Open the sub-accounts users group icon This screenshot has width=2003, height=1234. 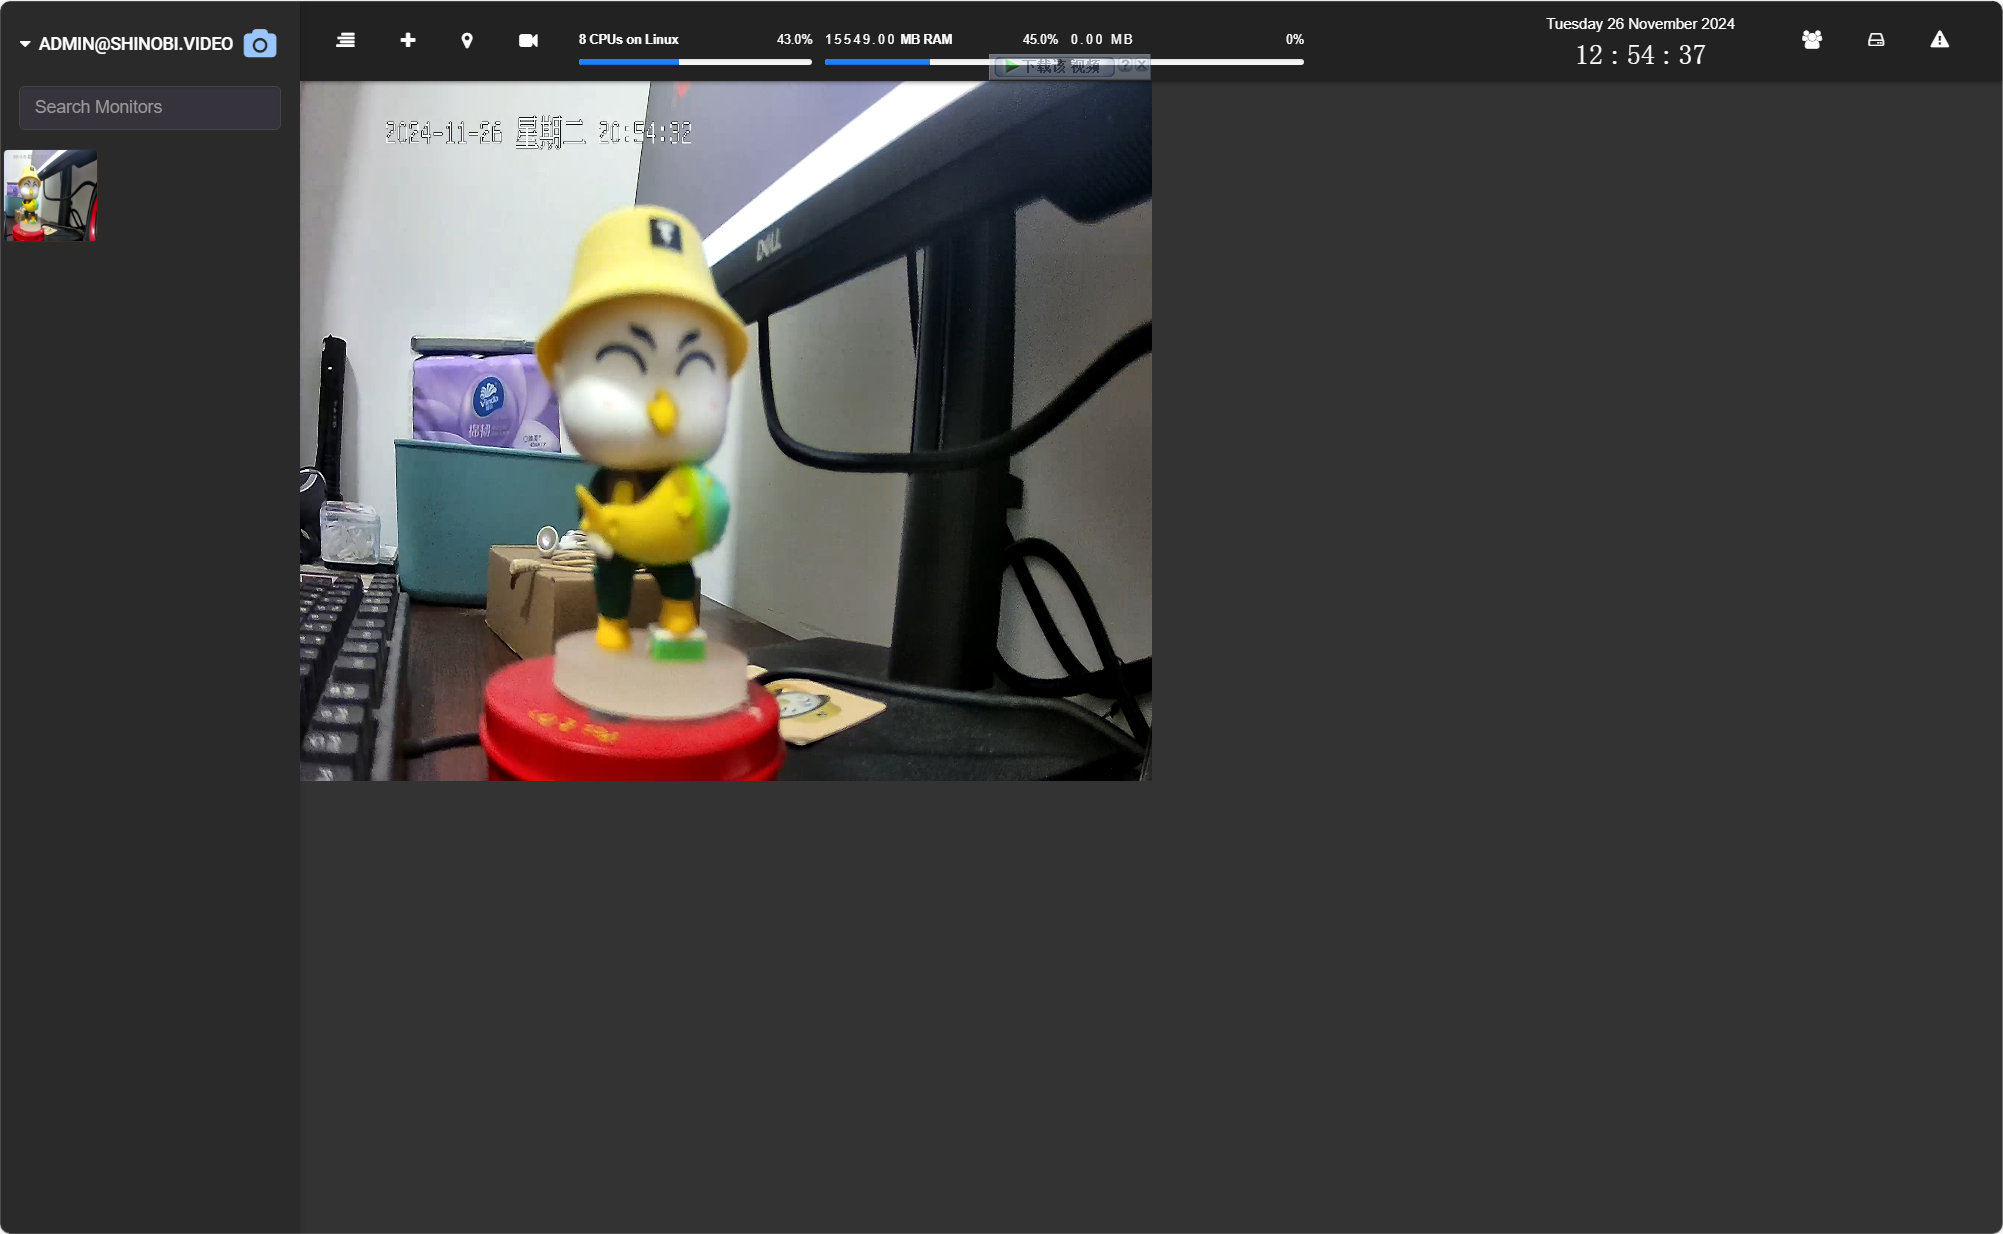1811,40
